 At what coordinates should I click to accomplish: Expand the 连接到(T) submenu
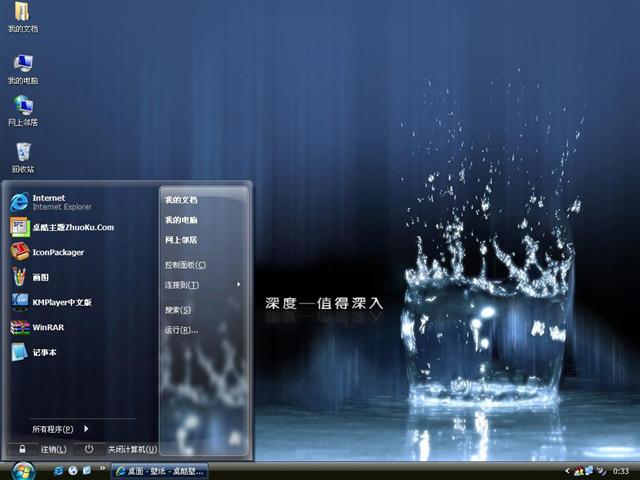(x=183, y=285)
